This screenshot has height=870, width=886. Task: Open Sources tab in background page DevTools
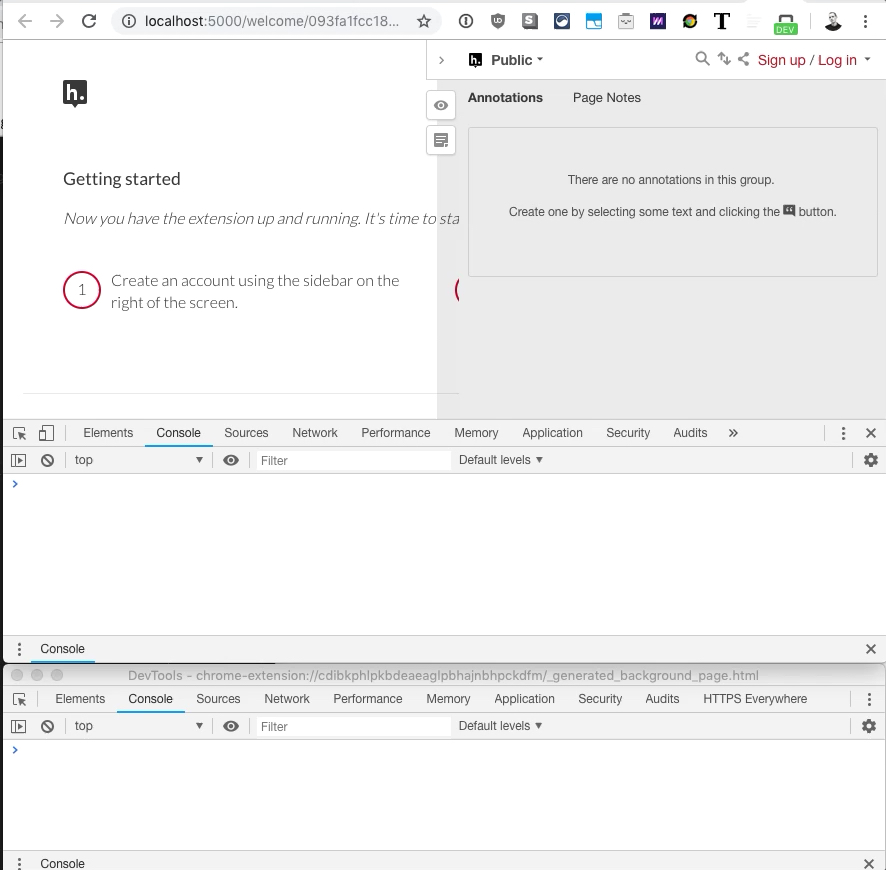tap(218, 699)
